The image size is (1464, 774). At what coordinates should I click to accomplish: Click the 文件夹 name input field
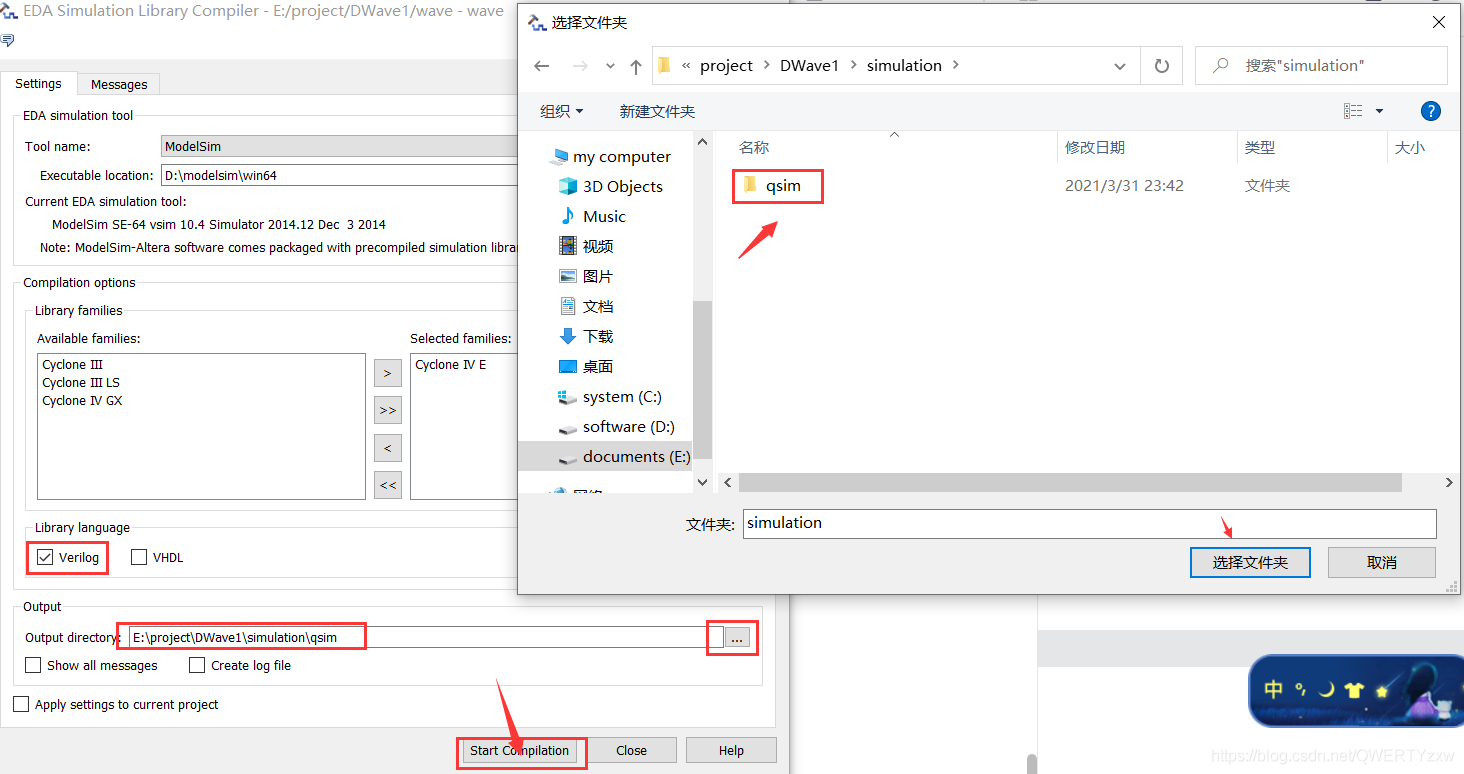point(1090,523)
